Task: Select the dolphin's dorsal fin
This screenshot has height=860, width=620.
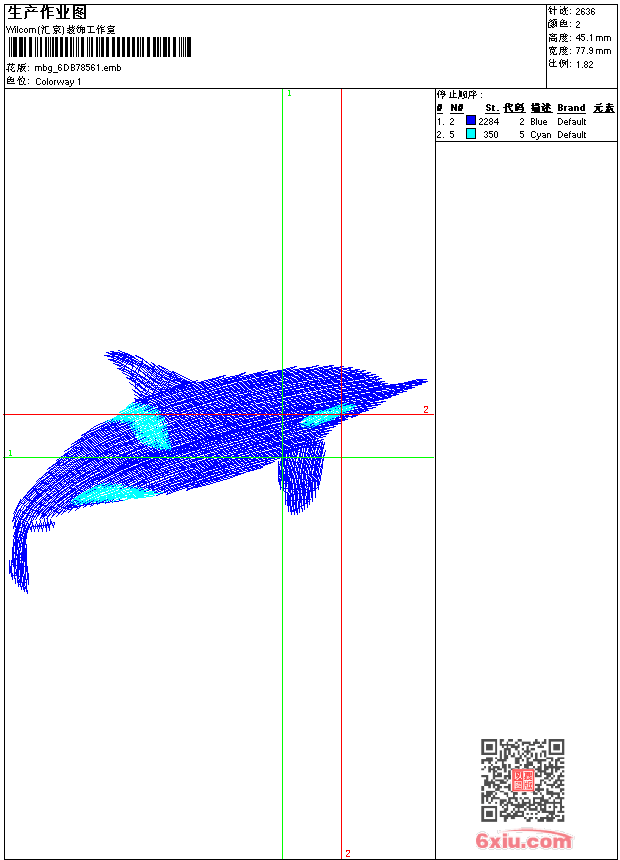Action: pos(133,369)
